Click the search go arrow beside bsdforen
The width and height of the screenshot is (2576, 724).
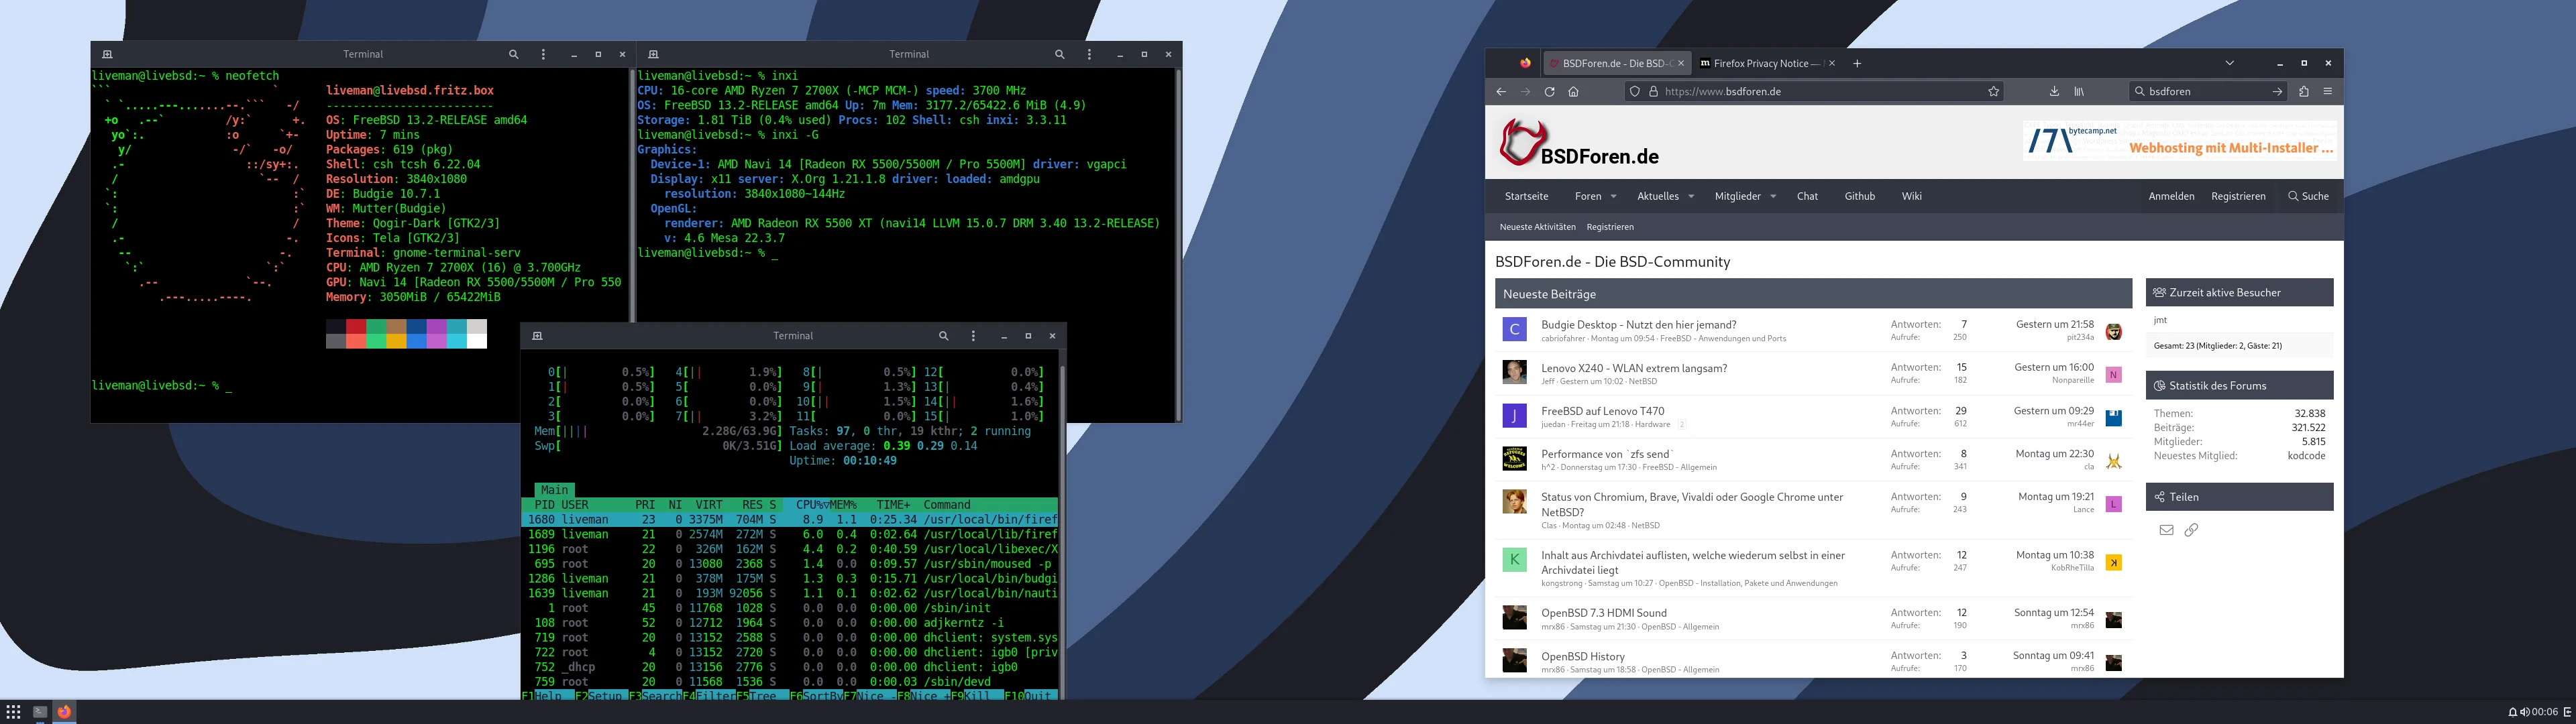(x=2277, y=92)
